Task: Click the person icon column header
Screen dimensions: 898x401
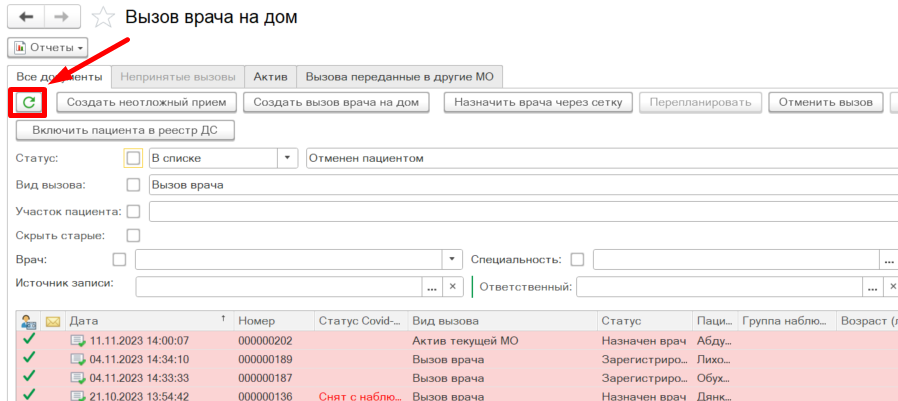Action: pos(28,321)
